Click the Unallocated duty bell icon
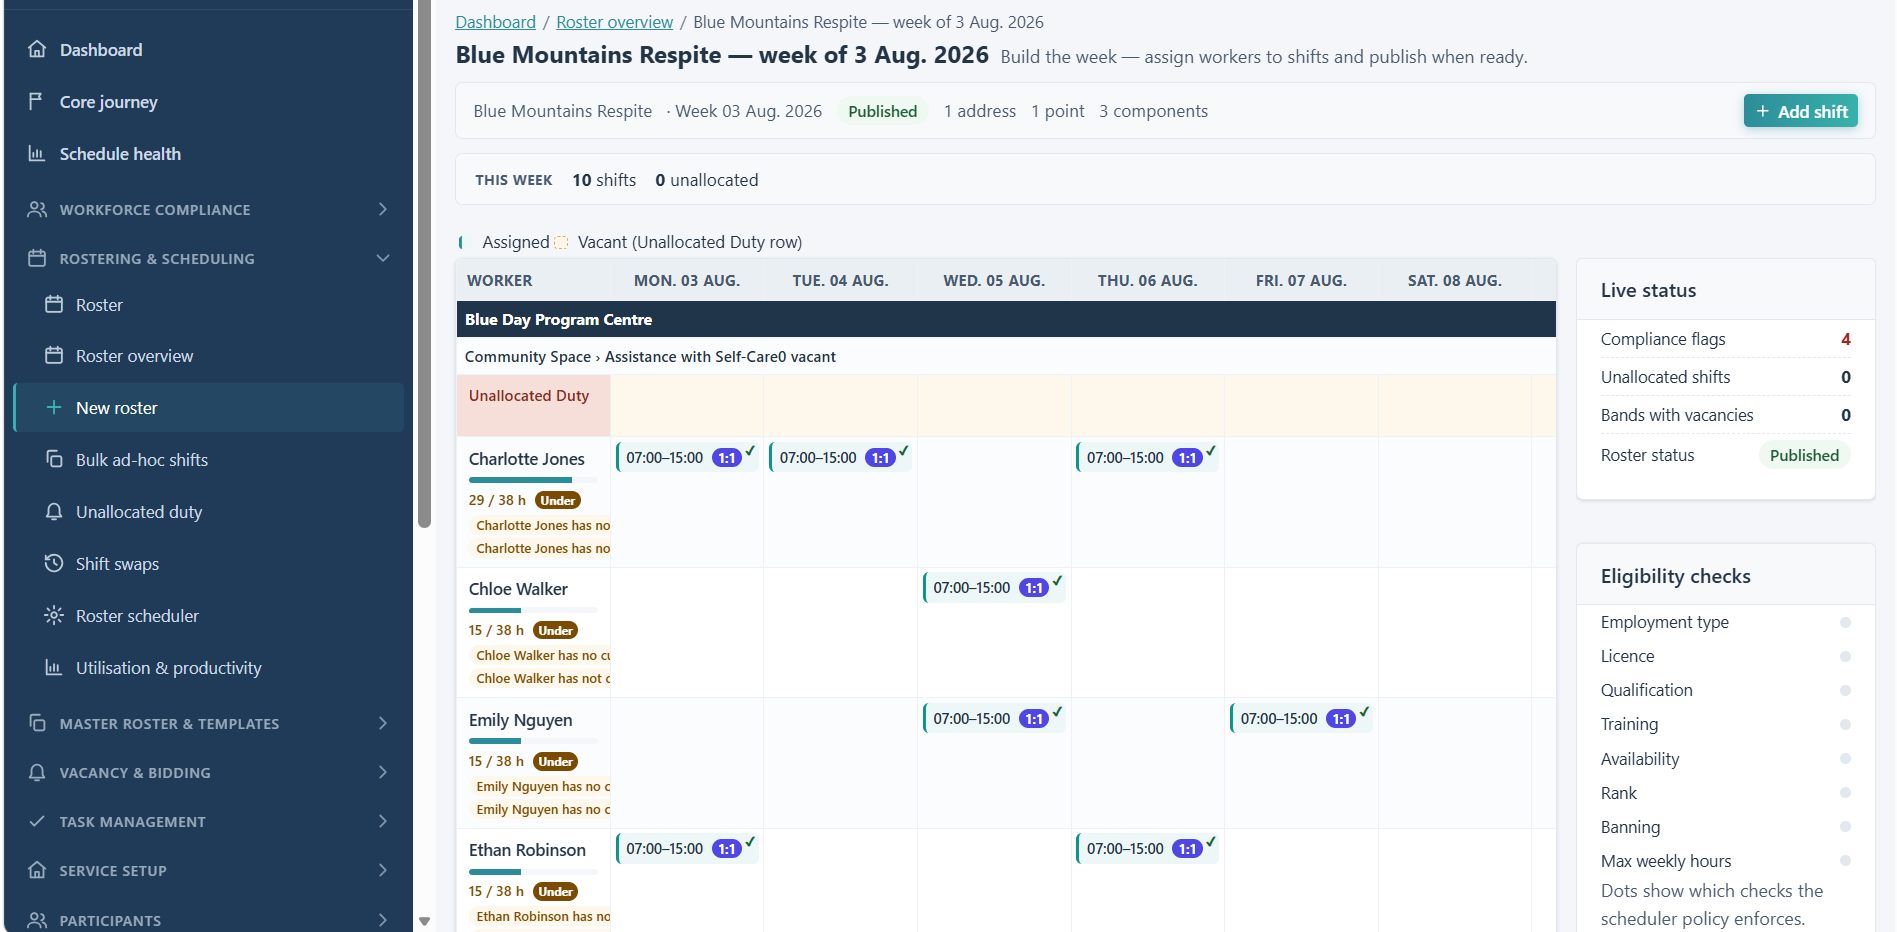The image size is (1897, 932). (x=54, y=511)
